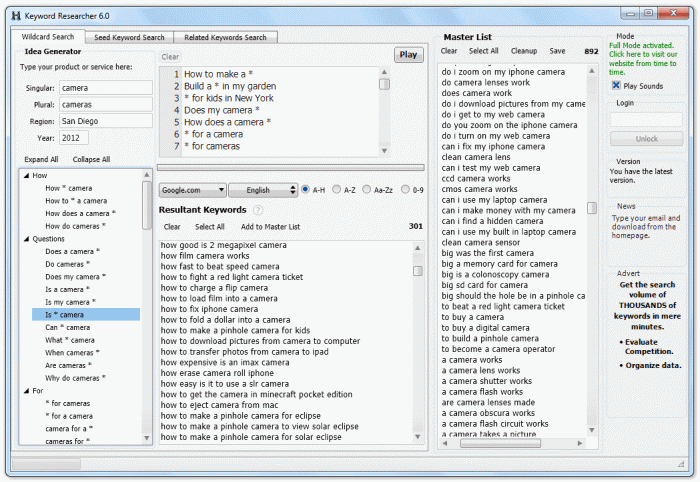Select tree item 'Can * camera'

(x=67, y=328)
